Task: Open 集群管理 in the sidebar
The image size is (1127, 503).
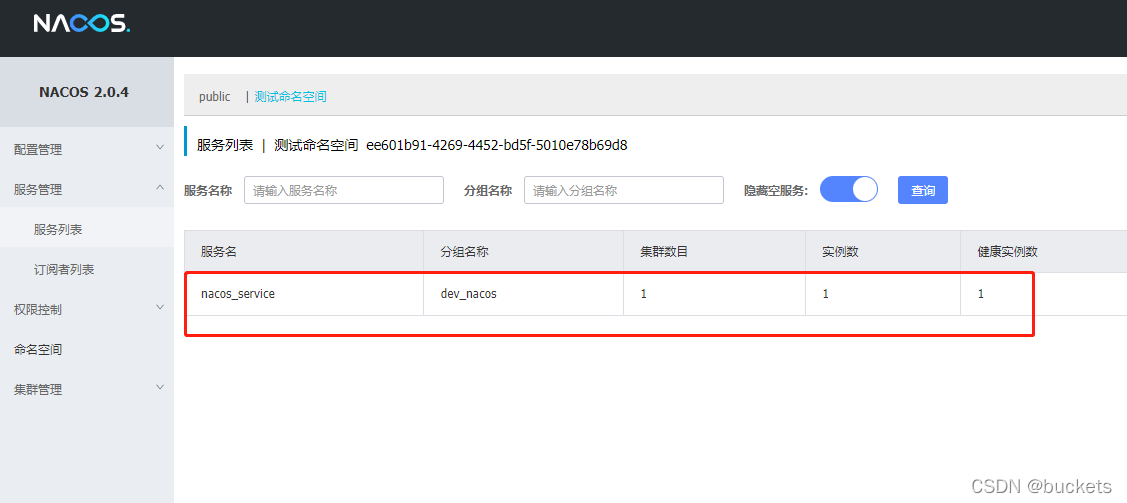Action: pyautogui.click(x=38, y=389)
